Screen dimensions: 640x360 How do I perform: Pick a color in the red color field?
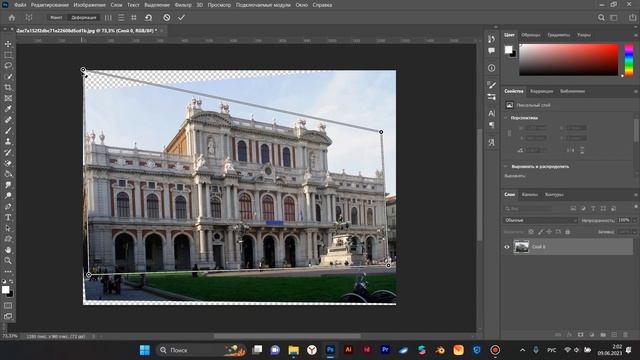tap(569, 60)
